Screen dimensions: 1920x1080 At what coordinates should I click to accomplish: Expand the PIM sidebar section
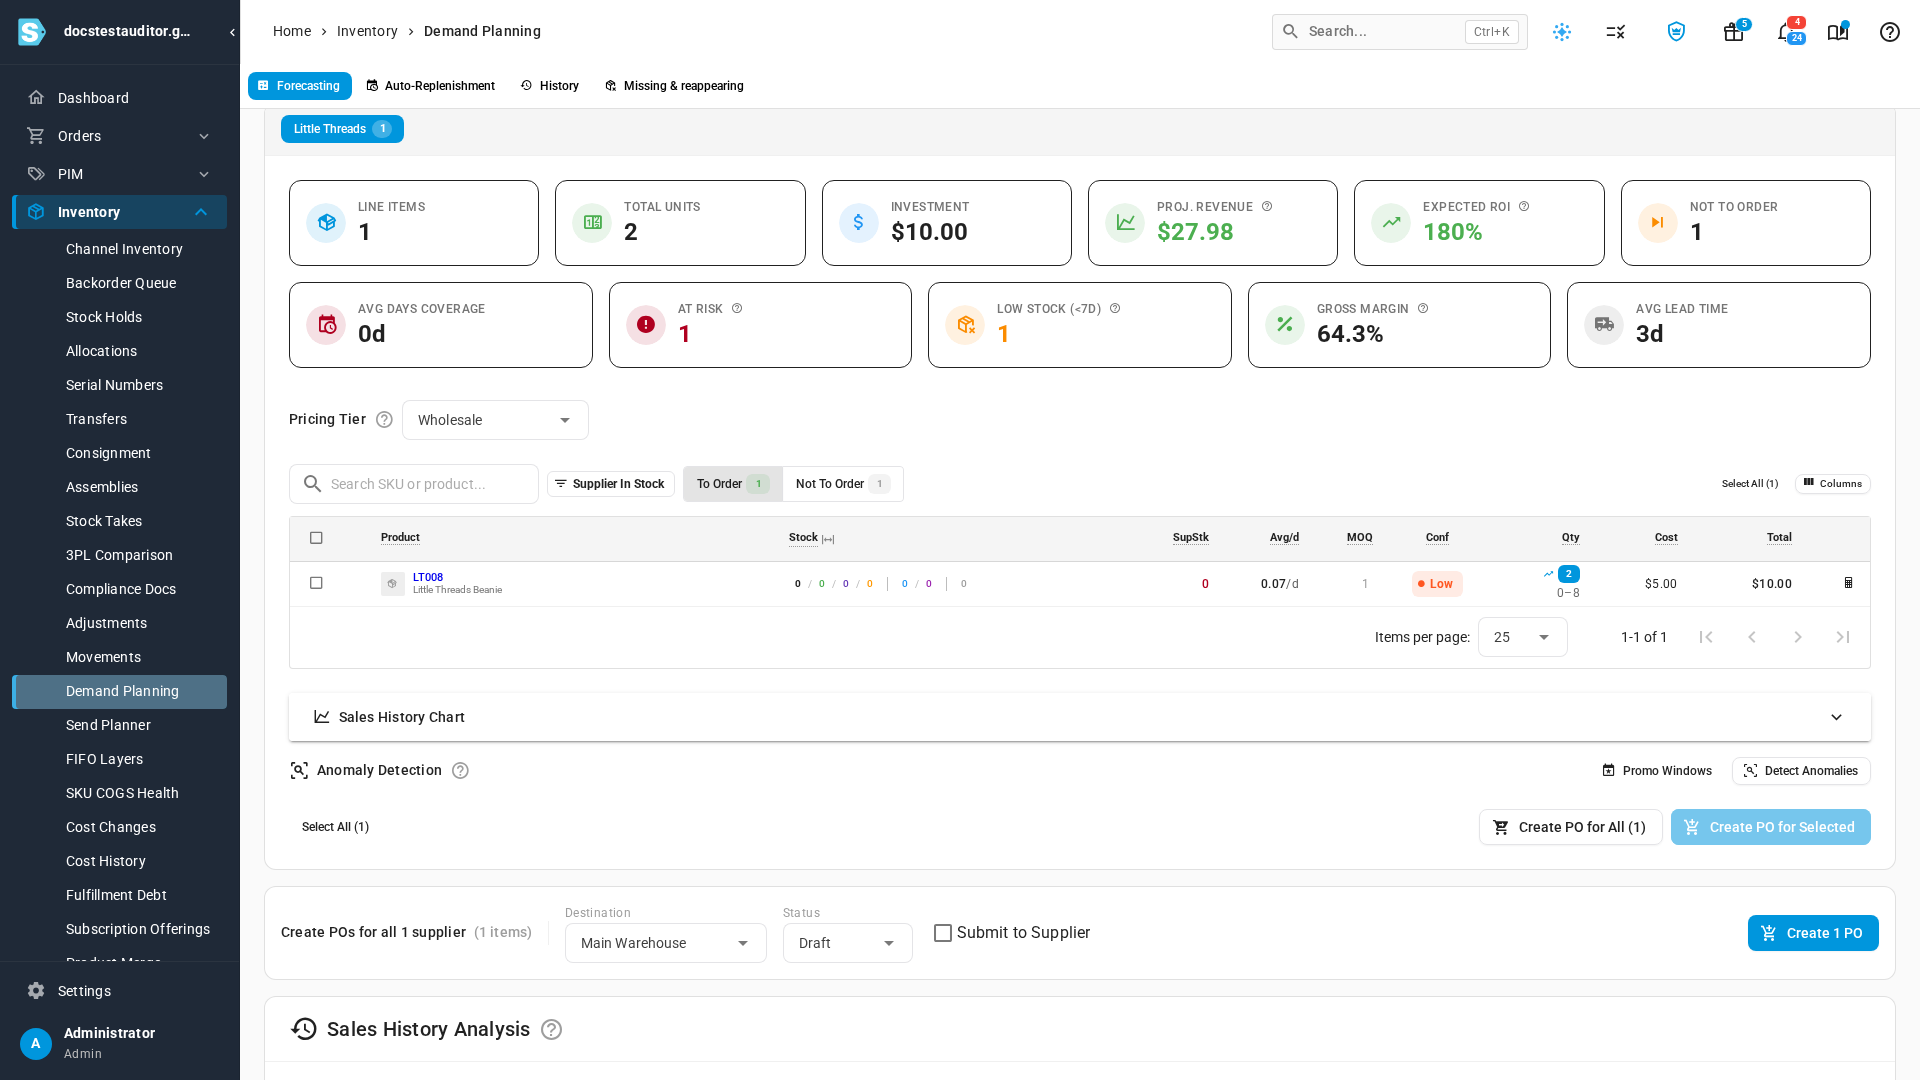pyautogui.click(x=119, y=174)
